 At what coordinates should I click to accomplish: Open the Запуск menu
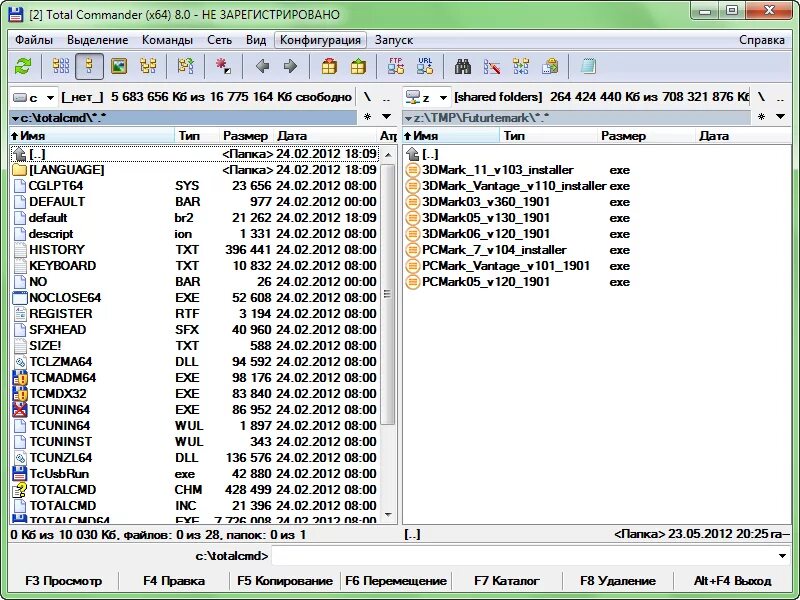(394, 40)
